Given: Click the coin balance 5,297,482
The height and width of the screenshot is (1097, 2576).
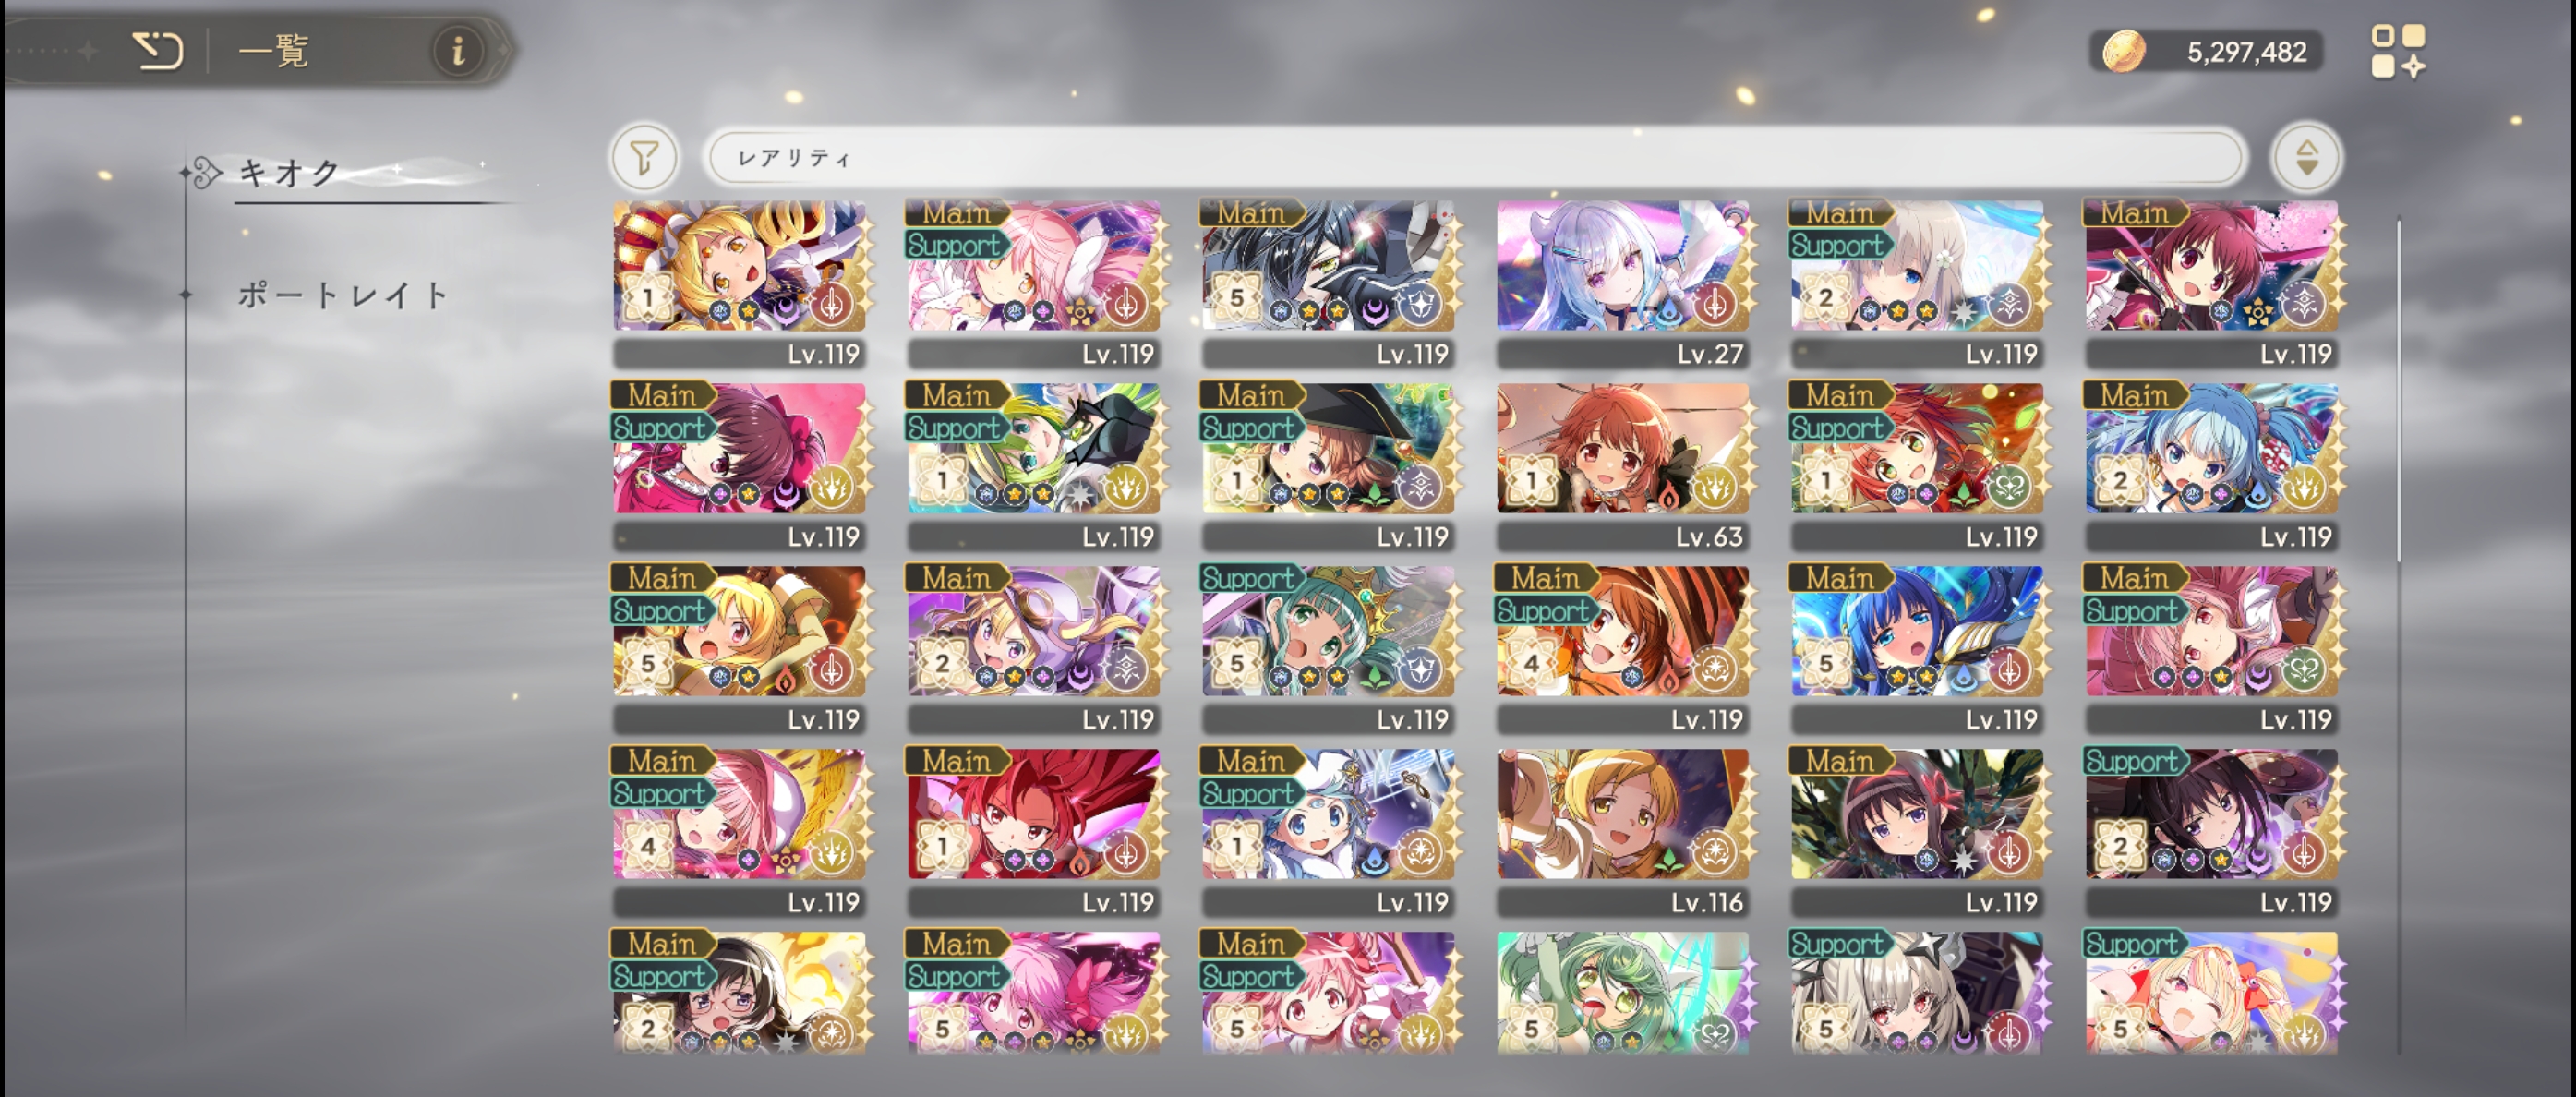Looking at the screenshot, I should tap(2246, 52).
